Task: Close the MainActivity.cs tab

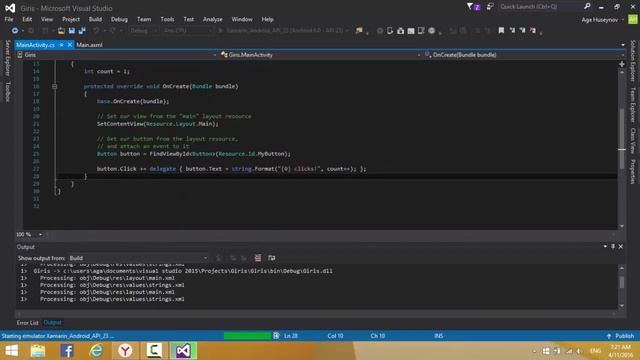Action: [x=70, y=45]
